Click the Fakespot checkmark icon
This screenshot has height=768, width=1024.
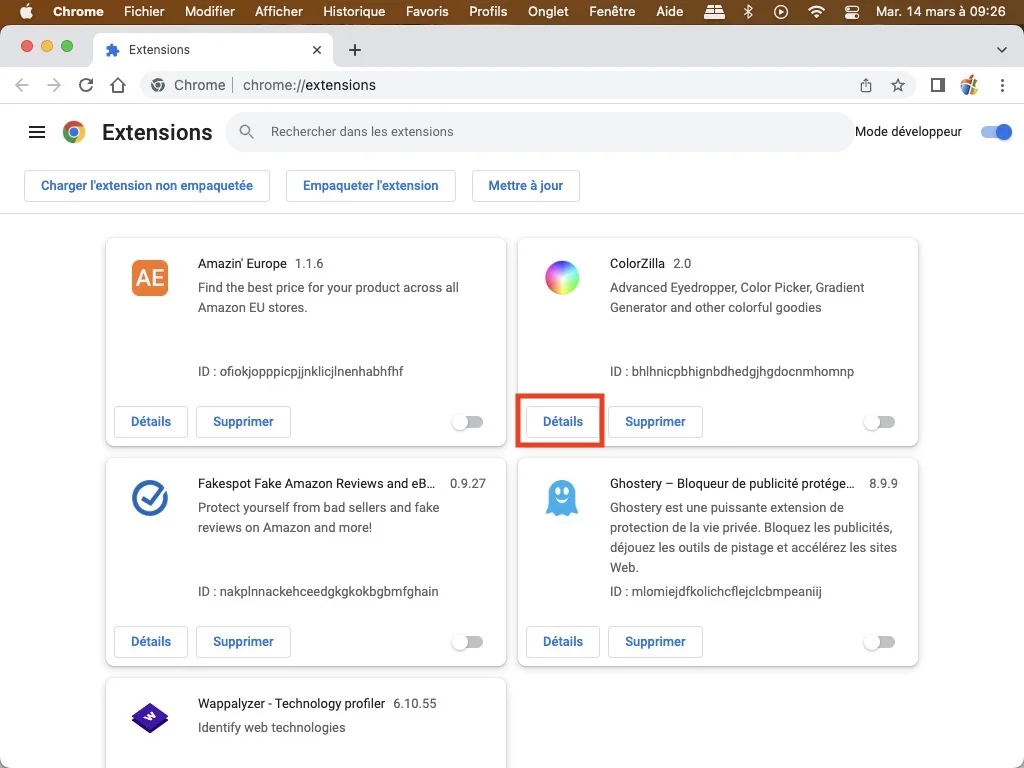point(150,498)
